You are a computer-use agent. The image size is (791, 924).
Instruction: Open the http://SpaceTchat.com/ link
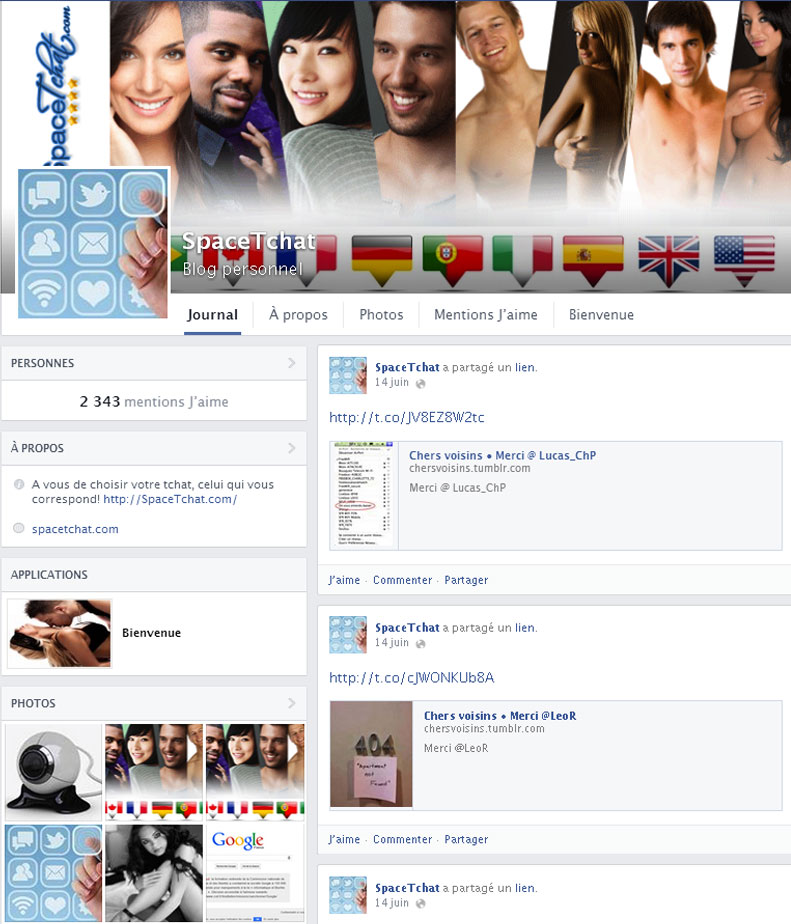[170, 499]
